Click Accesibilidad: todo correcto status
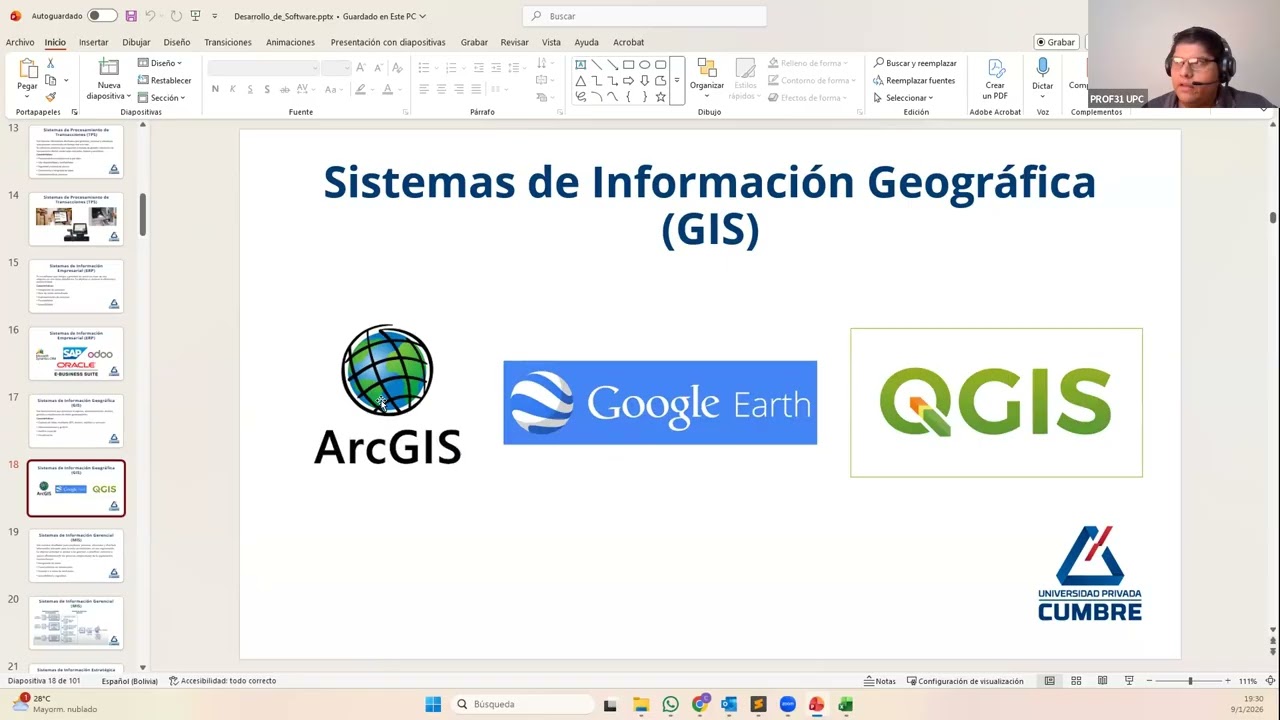The image size is (1280, 720). pos(222,681)
